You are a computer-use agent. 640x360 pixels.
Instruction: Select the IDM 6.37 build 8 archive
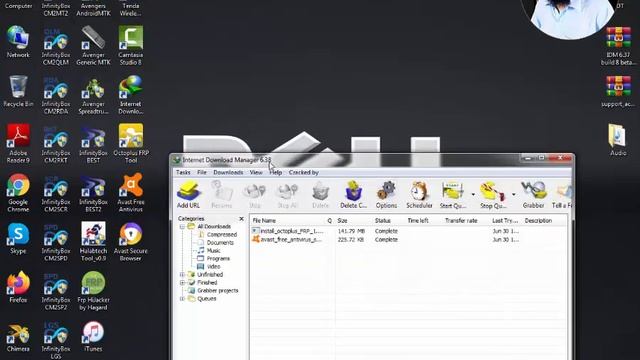point(618,46)
